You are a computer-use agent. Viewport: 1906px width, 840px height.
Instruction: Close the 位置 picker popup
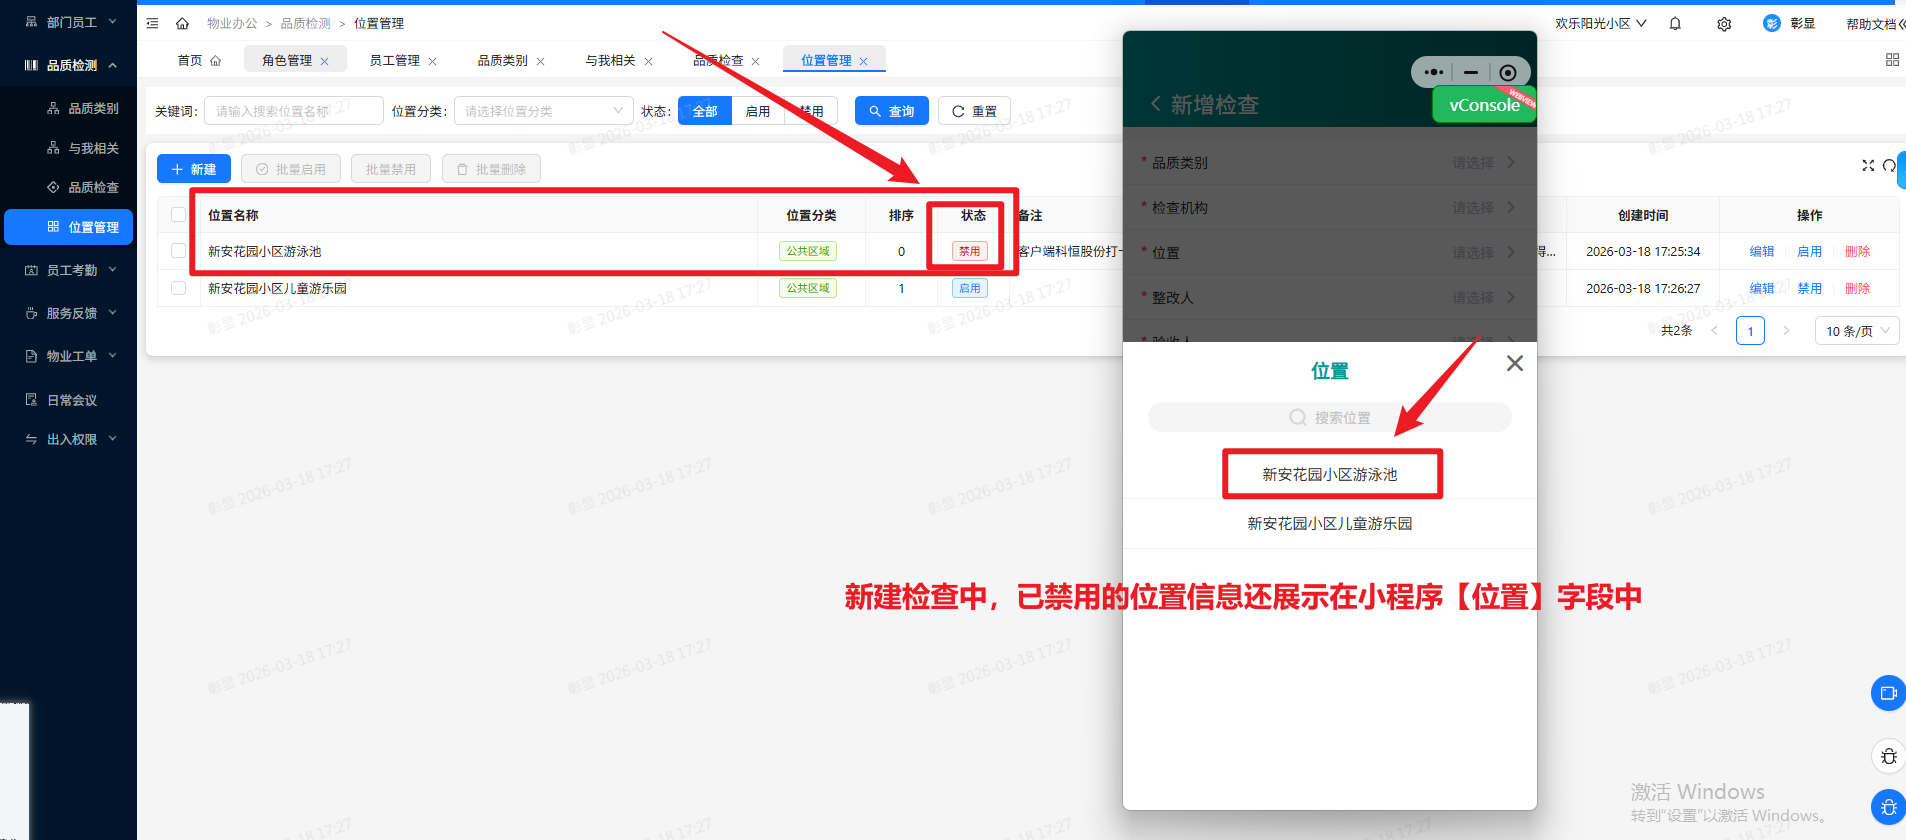pyautogui.click(x=1515, y=363)
